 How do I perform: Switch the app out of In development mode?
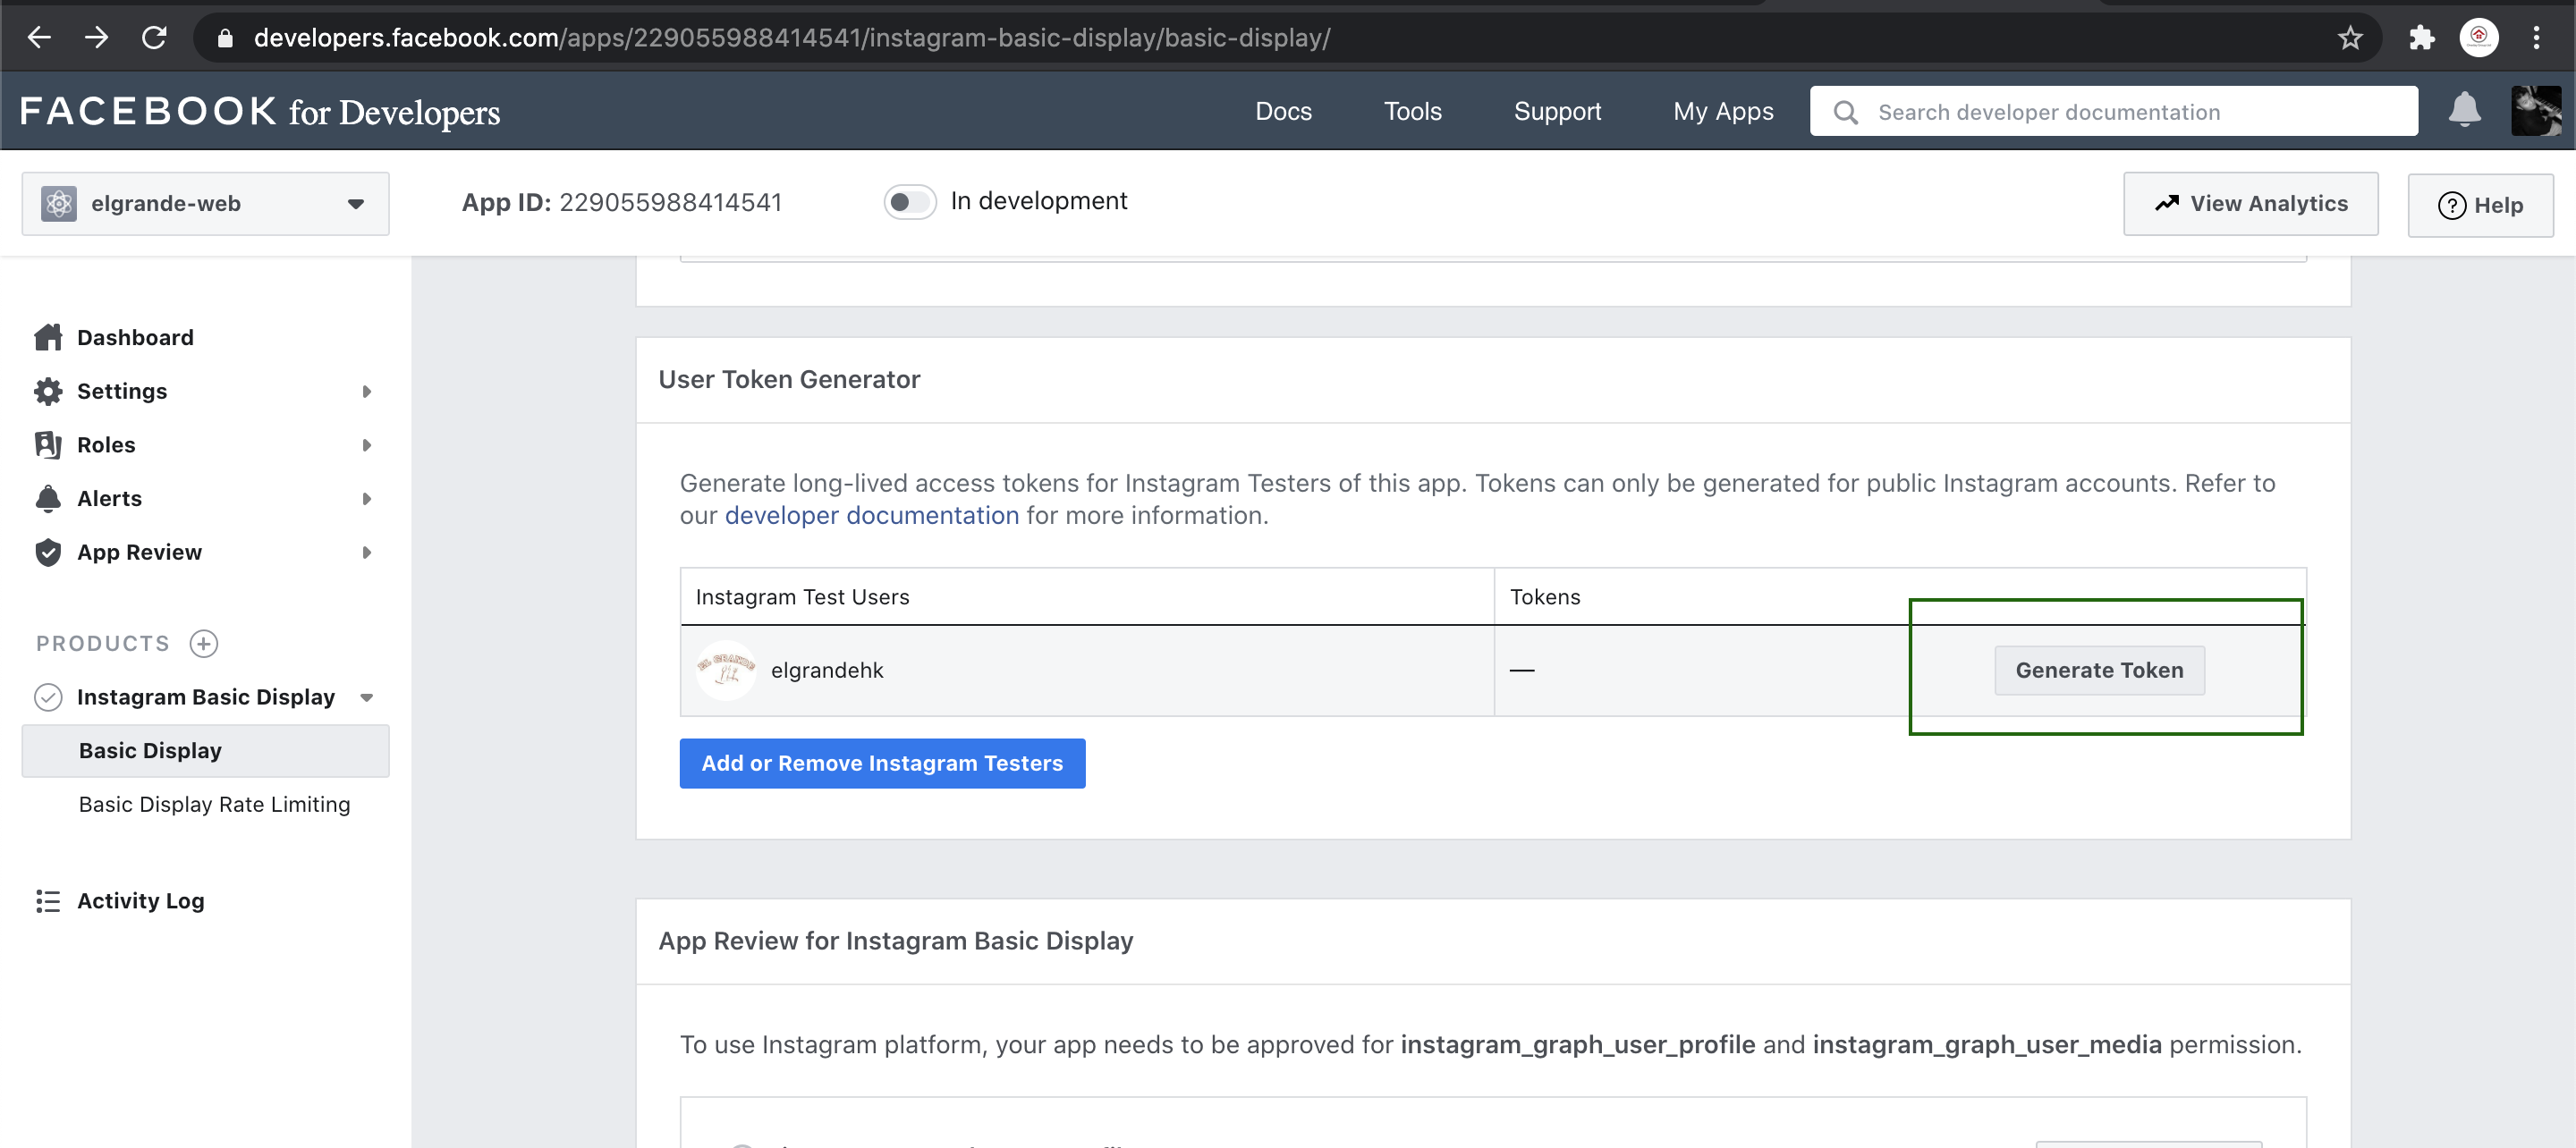click(x=910, y=201)
